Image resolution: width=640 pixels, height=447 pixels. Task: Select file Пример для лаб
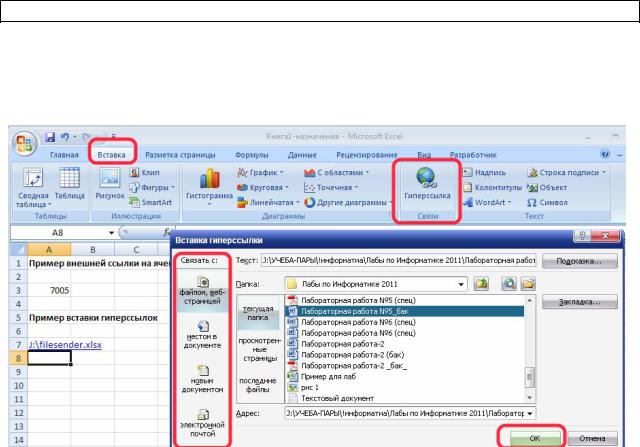[404, 376]
